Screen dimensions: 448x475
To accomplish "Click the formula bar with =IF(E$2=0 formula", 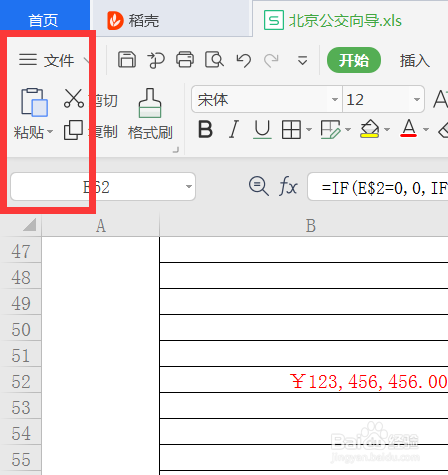I will pos(378,187).
